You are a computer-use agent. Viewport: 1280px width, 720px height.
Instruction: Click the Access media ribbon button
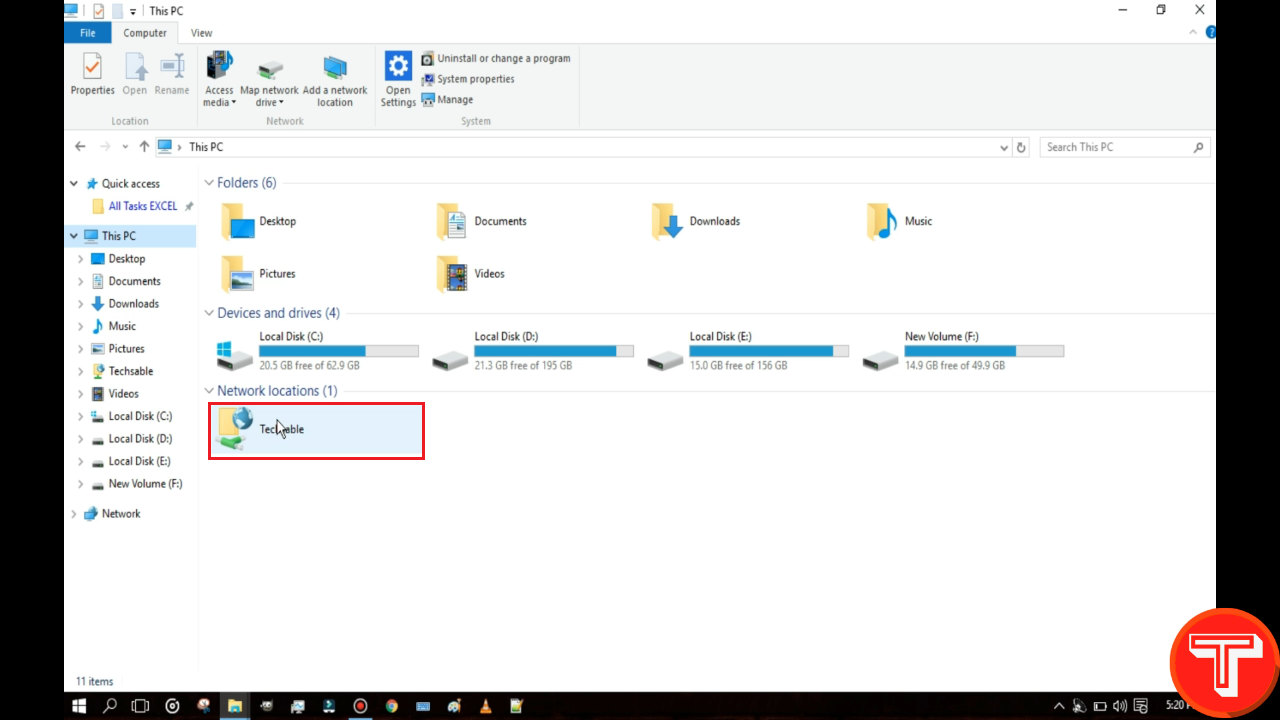(x=219, y=80)
